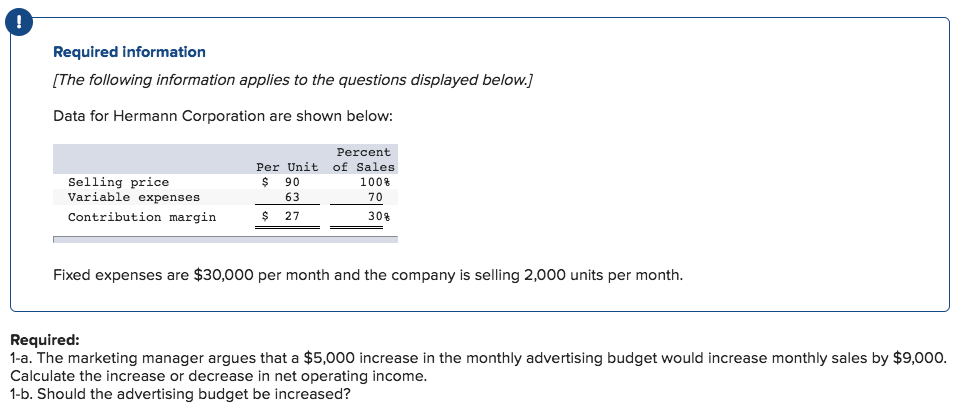
Task: Click the gray bar beneath the table
Action: pos(225,239)
